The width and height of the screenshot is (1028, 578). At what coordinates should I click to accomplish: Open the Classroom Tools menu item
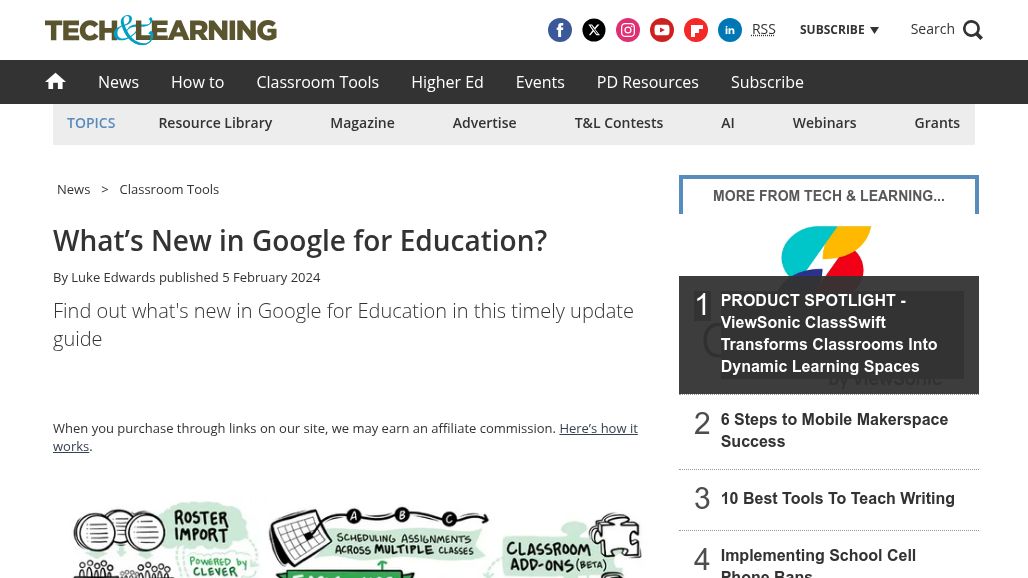point(317,82)
